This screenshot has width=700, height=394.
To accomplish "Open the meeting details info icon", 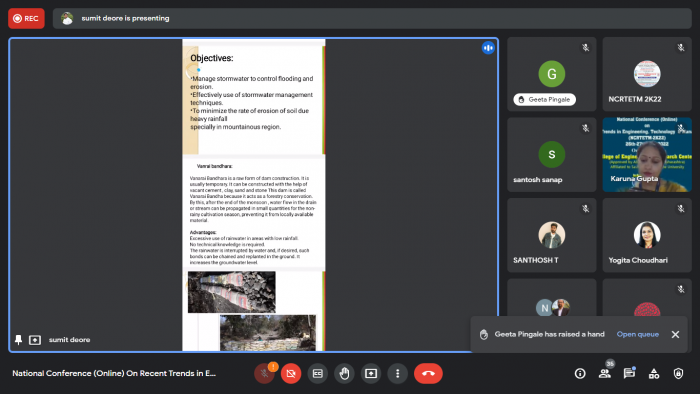I will pyautogui.click(x=580, y=373).
